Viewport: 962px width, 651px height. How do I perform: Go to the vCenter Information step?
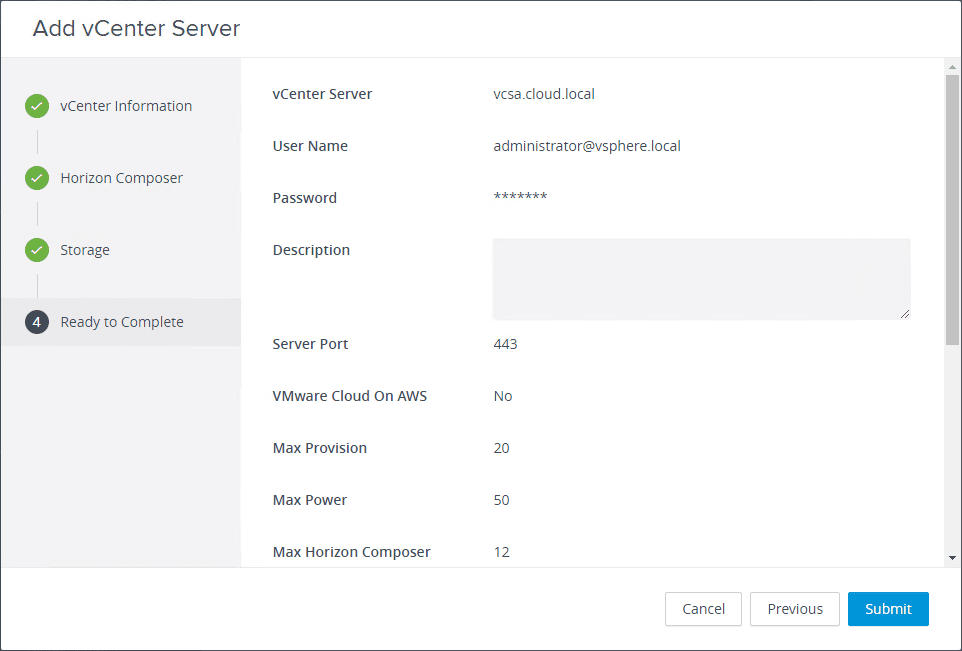[x=126, y=106]
